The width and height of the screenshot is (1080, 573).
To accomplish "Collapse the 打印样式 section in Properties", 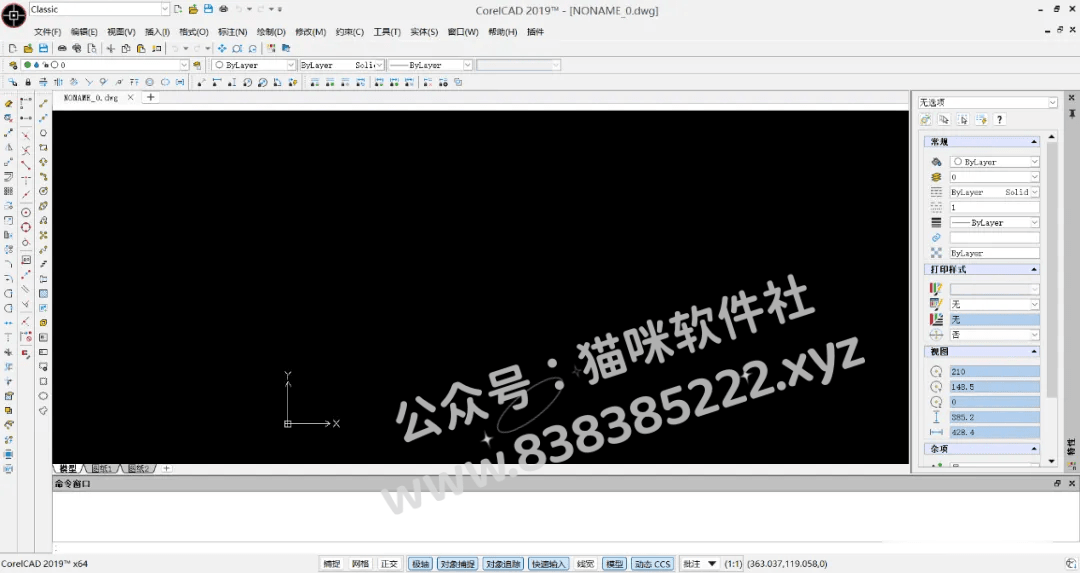I will [x=1034, y=269].
